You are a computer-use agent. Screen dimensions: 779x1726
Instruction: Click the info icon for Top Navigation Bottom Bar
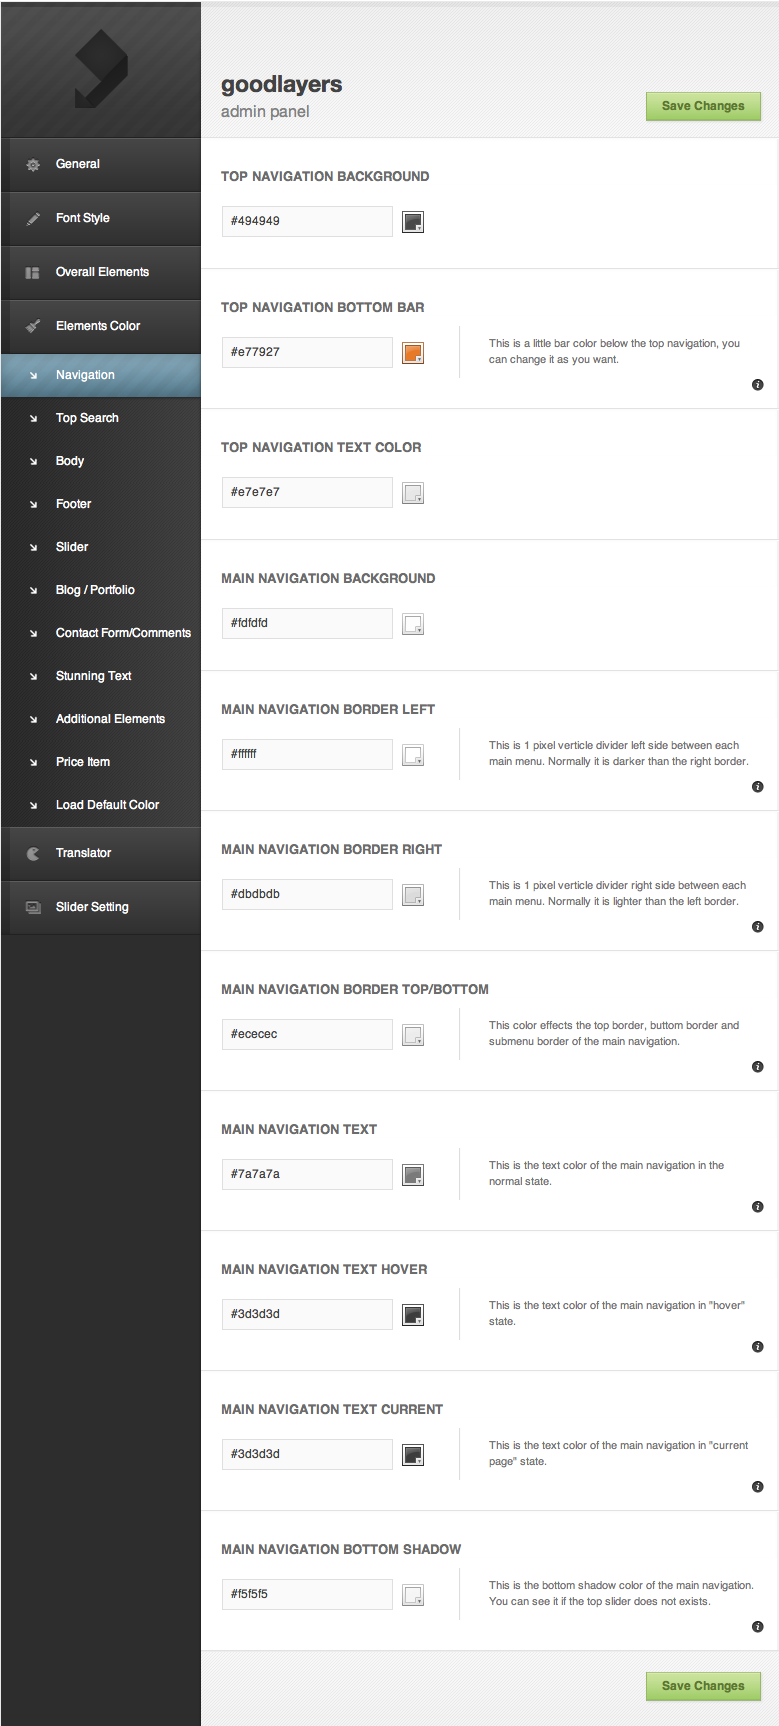(x=757, y=385)
